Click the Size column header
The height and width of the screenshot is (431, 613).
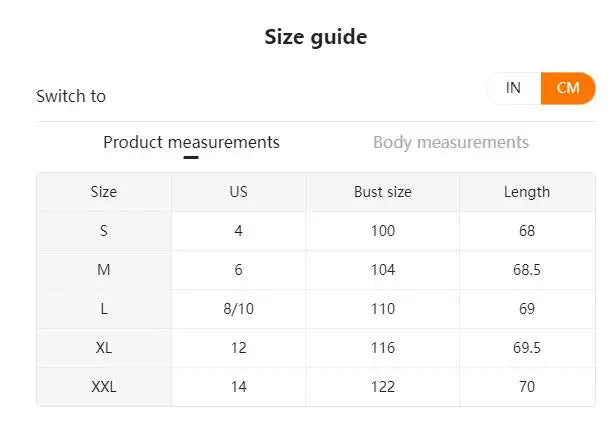pyautogui.click(x=104, y=192)
